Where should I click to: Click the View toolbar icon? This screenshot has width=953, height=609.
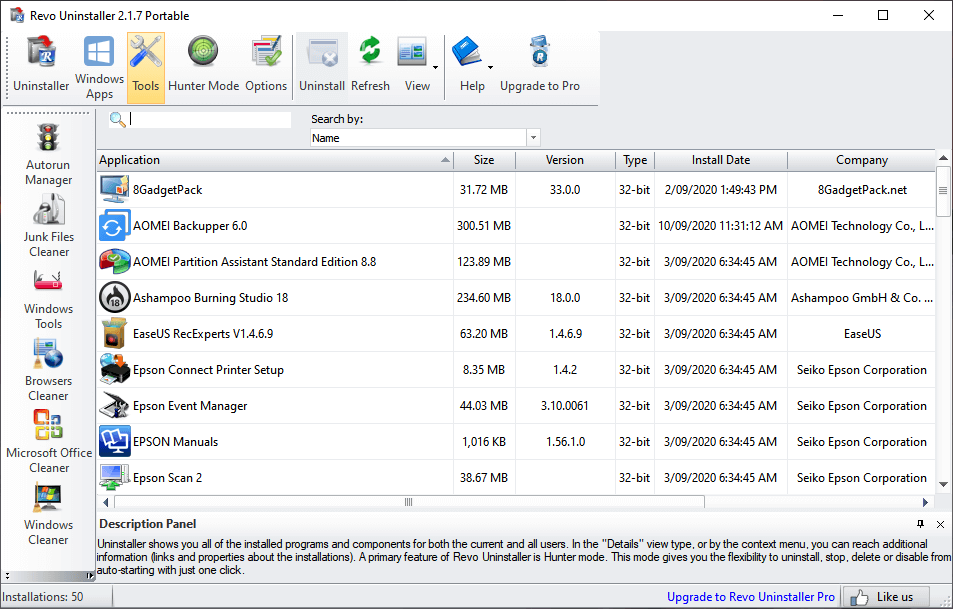(x=413, y=53)
